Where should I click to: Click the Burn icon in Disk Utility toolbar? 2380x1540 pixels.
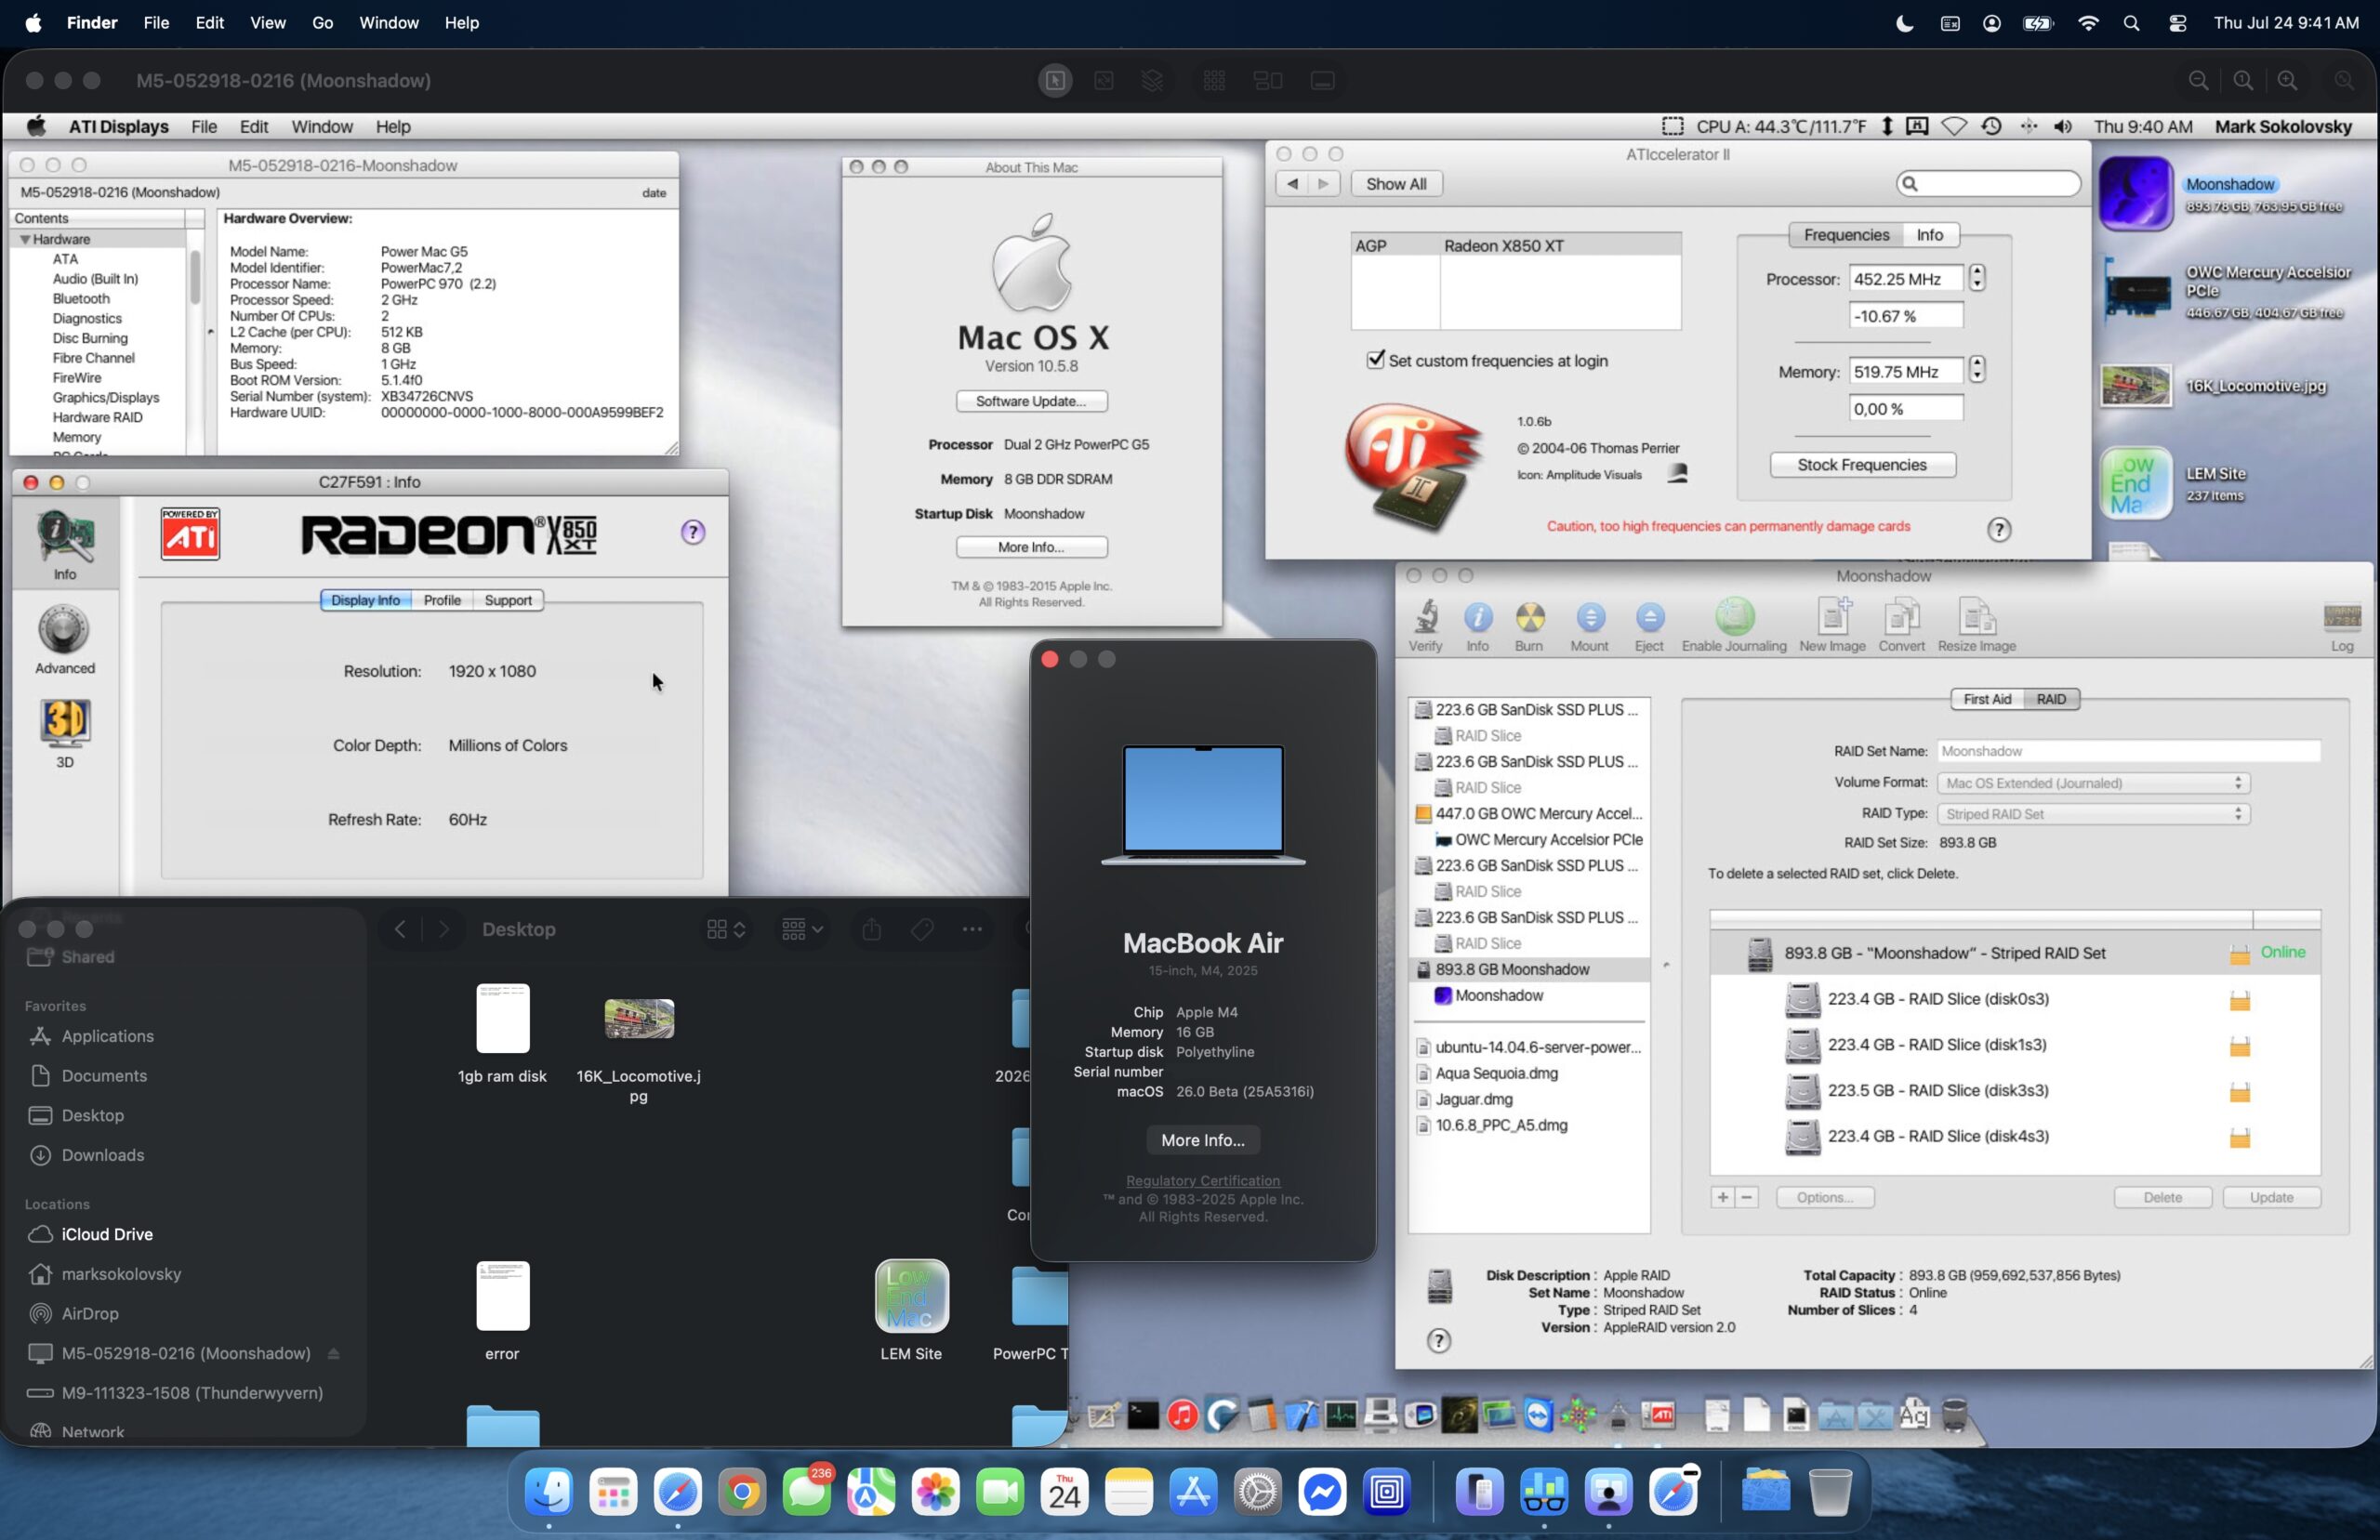(1528, 618)
